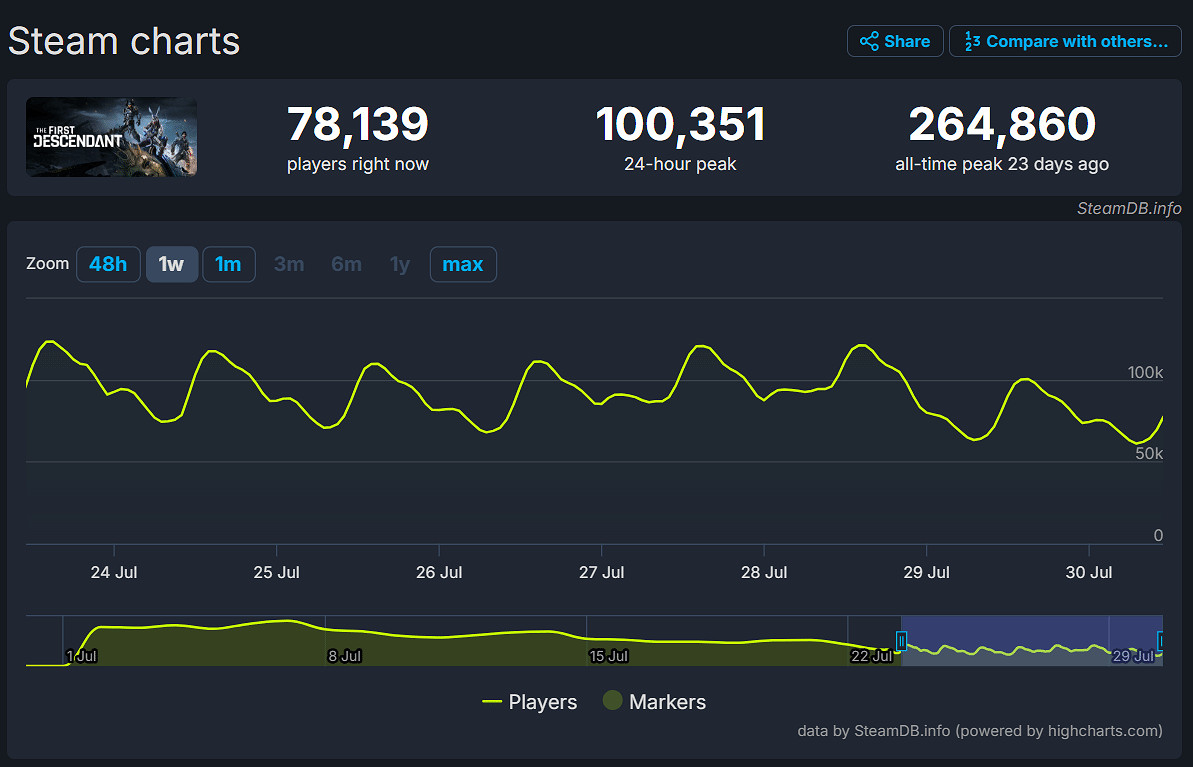
Task: Switch zoom to 1m
Action: click(228, 264)
